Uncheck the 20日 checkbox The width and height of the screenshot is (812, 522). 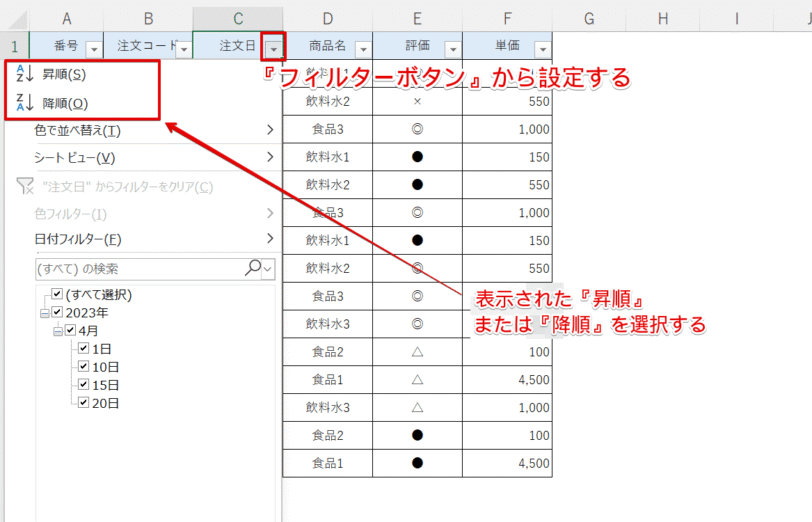[83, 402]
